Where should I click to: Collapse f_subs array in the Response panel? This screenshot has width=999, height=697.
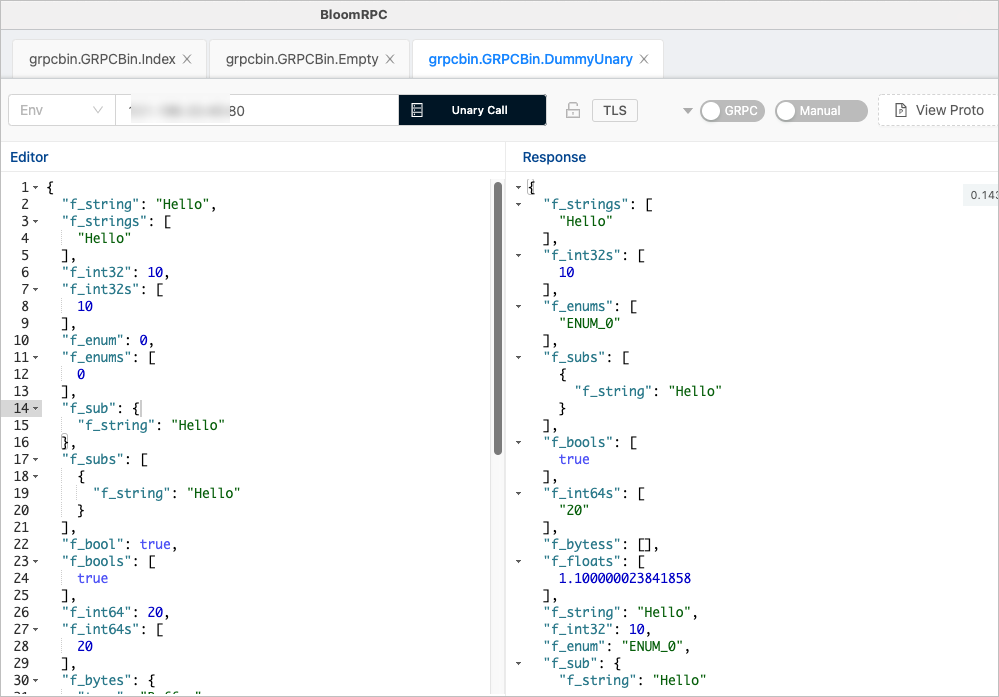[x=518, y=357]
